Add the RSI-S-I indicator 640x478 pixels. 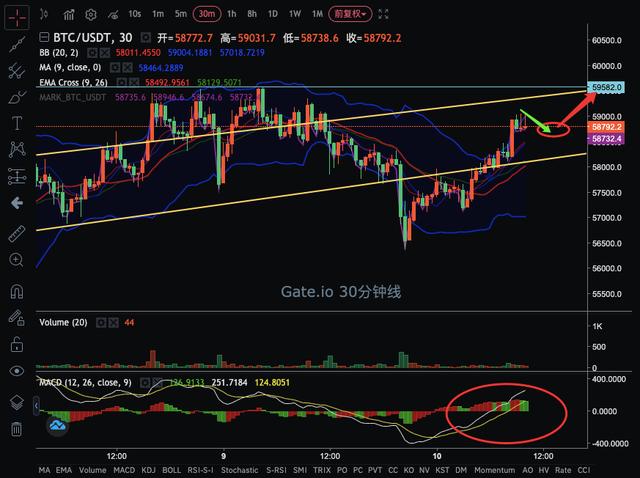pos(200,470)
